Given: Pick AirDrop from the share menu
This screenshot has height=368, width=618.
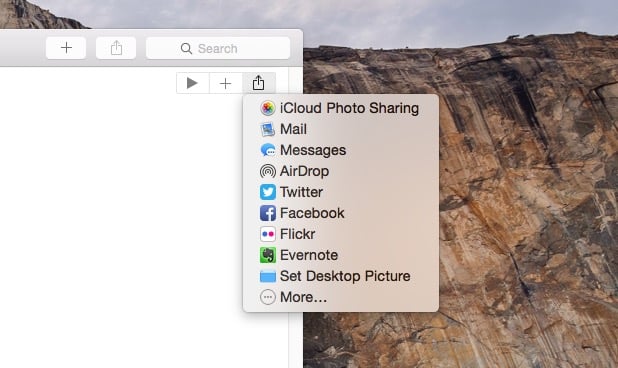Looking at the screenshot, I should click(341, 171).
